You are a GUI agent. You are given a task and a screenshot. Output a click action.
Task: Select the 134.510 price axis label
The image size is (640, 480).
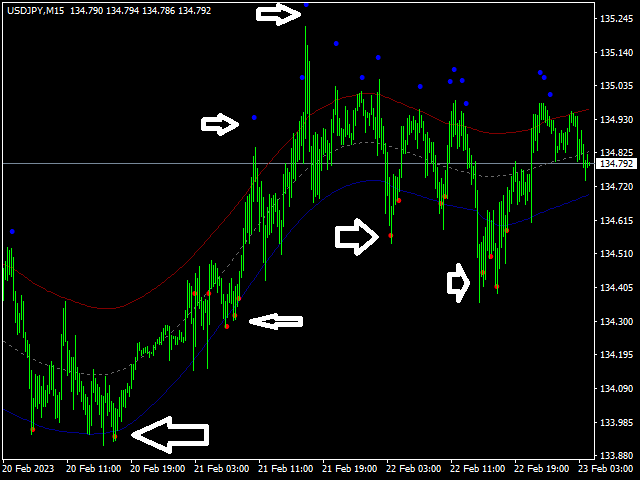click(x=616, y=254)
